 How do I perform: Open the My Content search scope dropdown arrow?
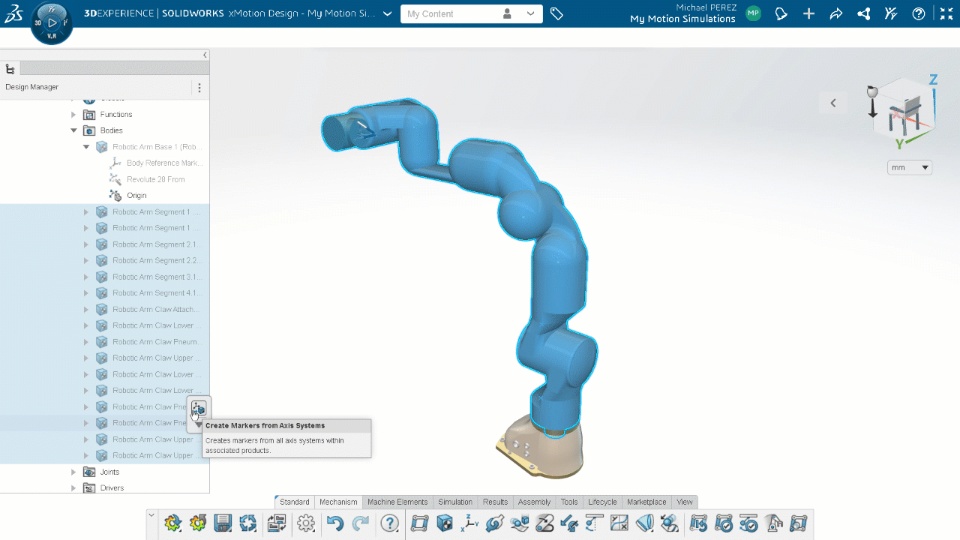(x=530, y=13)
